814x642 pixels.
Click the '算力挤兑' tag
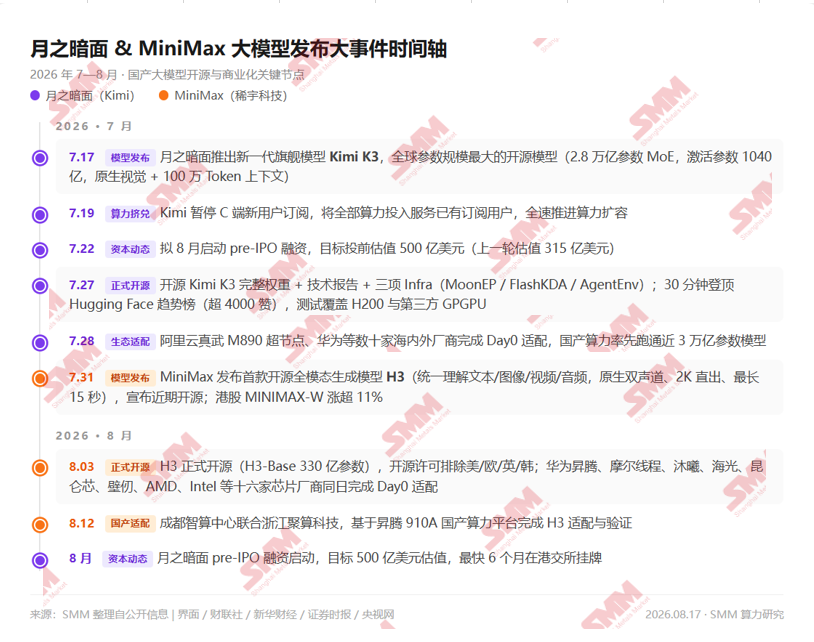tap(130, 214)
